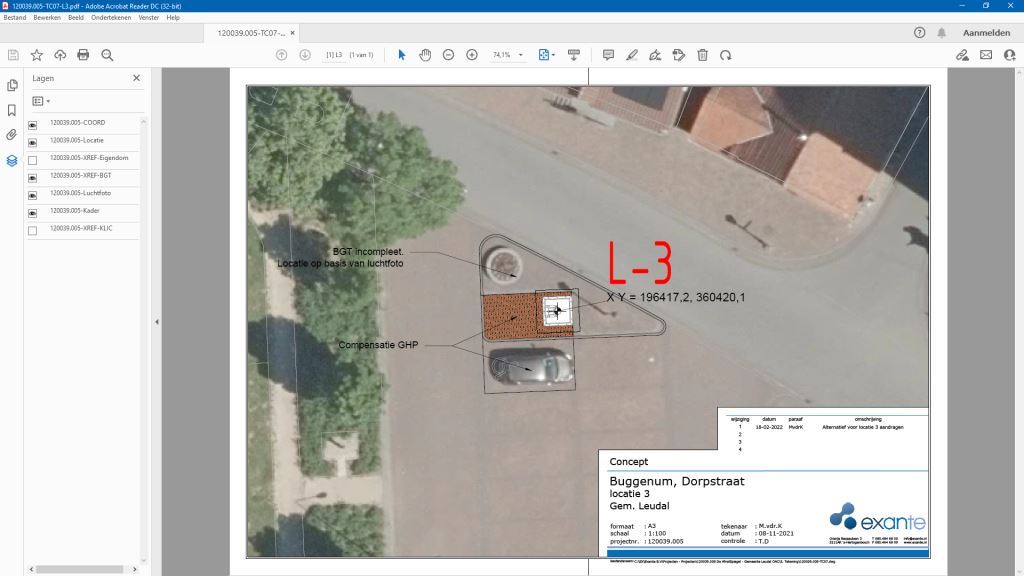The height and width of the screenshot is (576, 1024).
Task: Hide the 120039.005-COORD layer
Action: pyautogui.click(x=32, y=125)
